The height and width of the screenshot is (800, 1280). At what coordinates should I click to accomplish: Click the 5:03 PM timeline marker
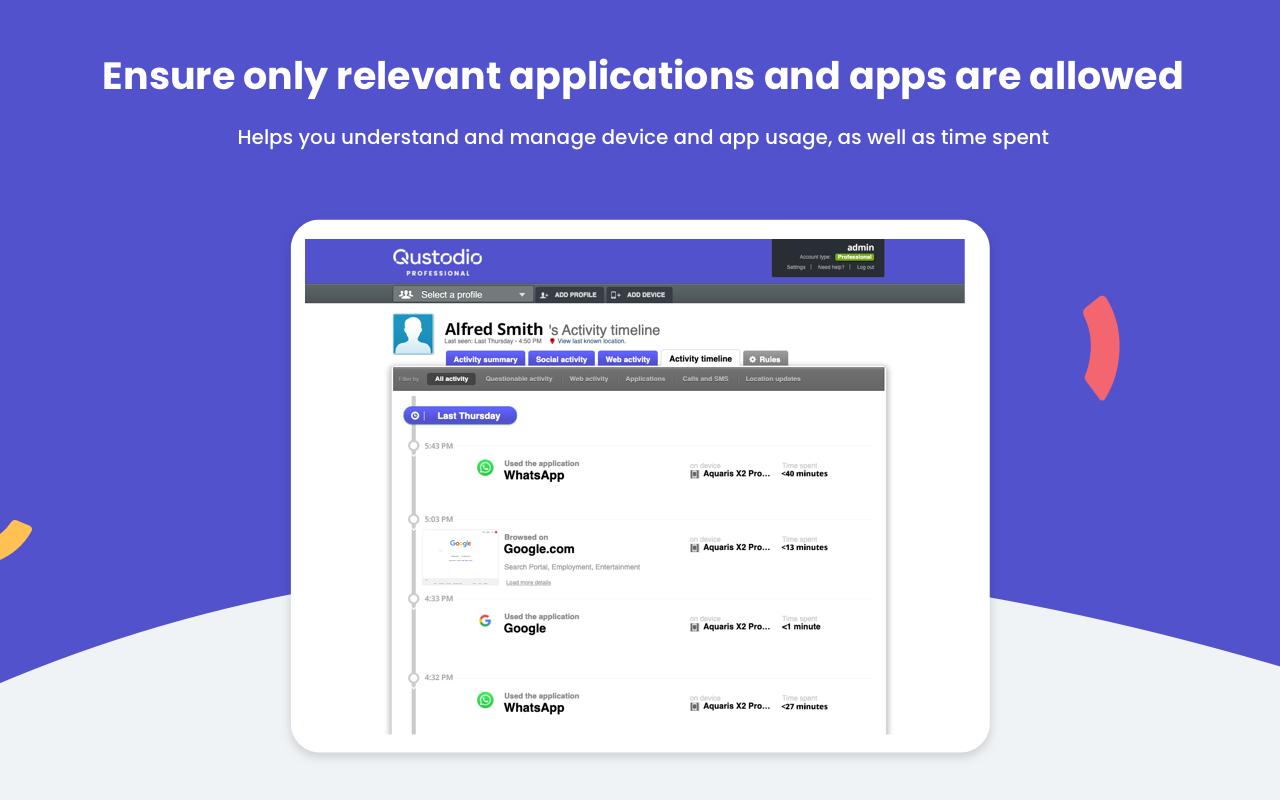click(414, 519)
